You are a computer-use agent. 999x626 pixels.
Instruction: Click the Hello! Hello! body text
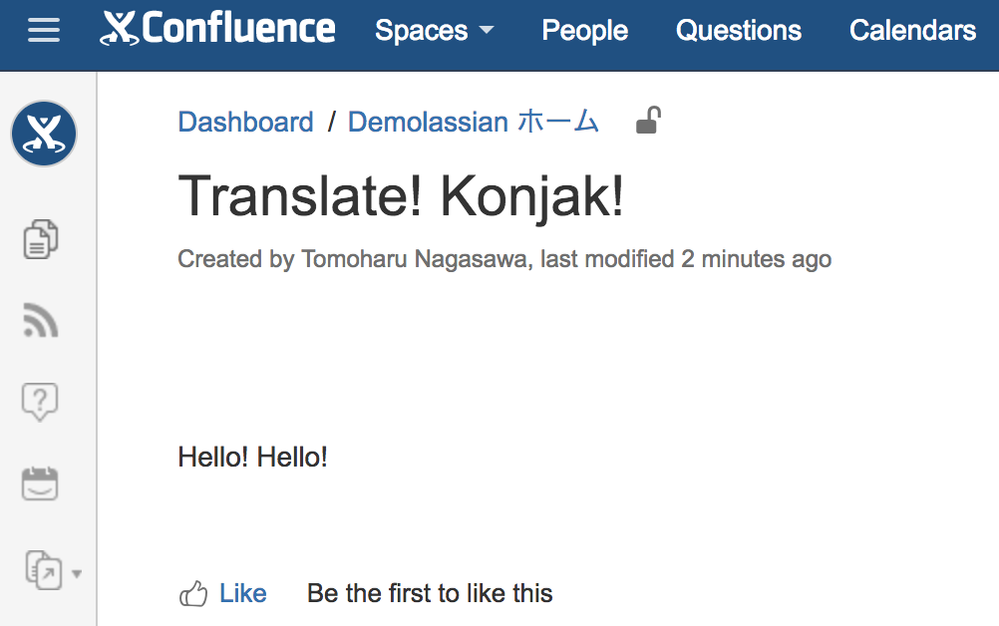pos(253,457)
